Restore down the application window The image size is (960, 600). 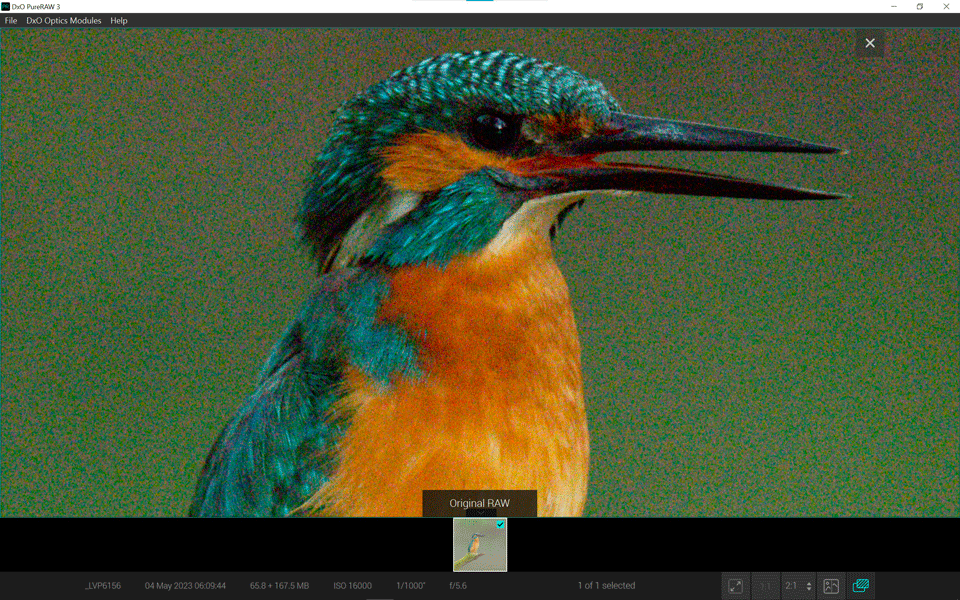920,6
